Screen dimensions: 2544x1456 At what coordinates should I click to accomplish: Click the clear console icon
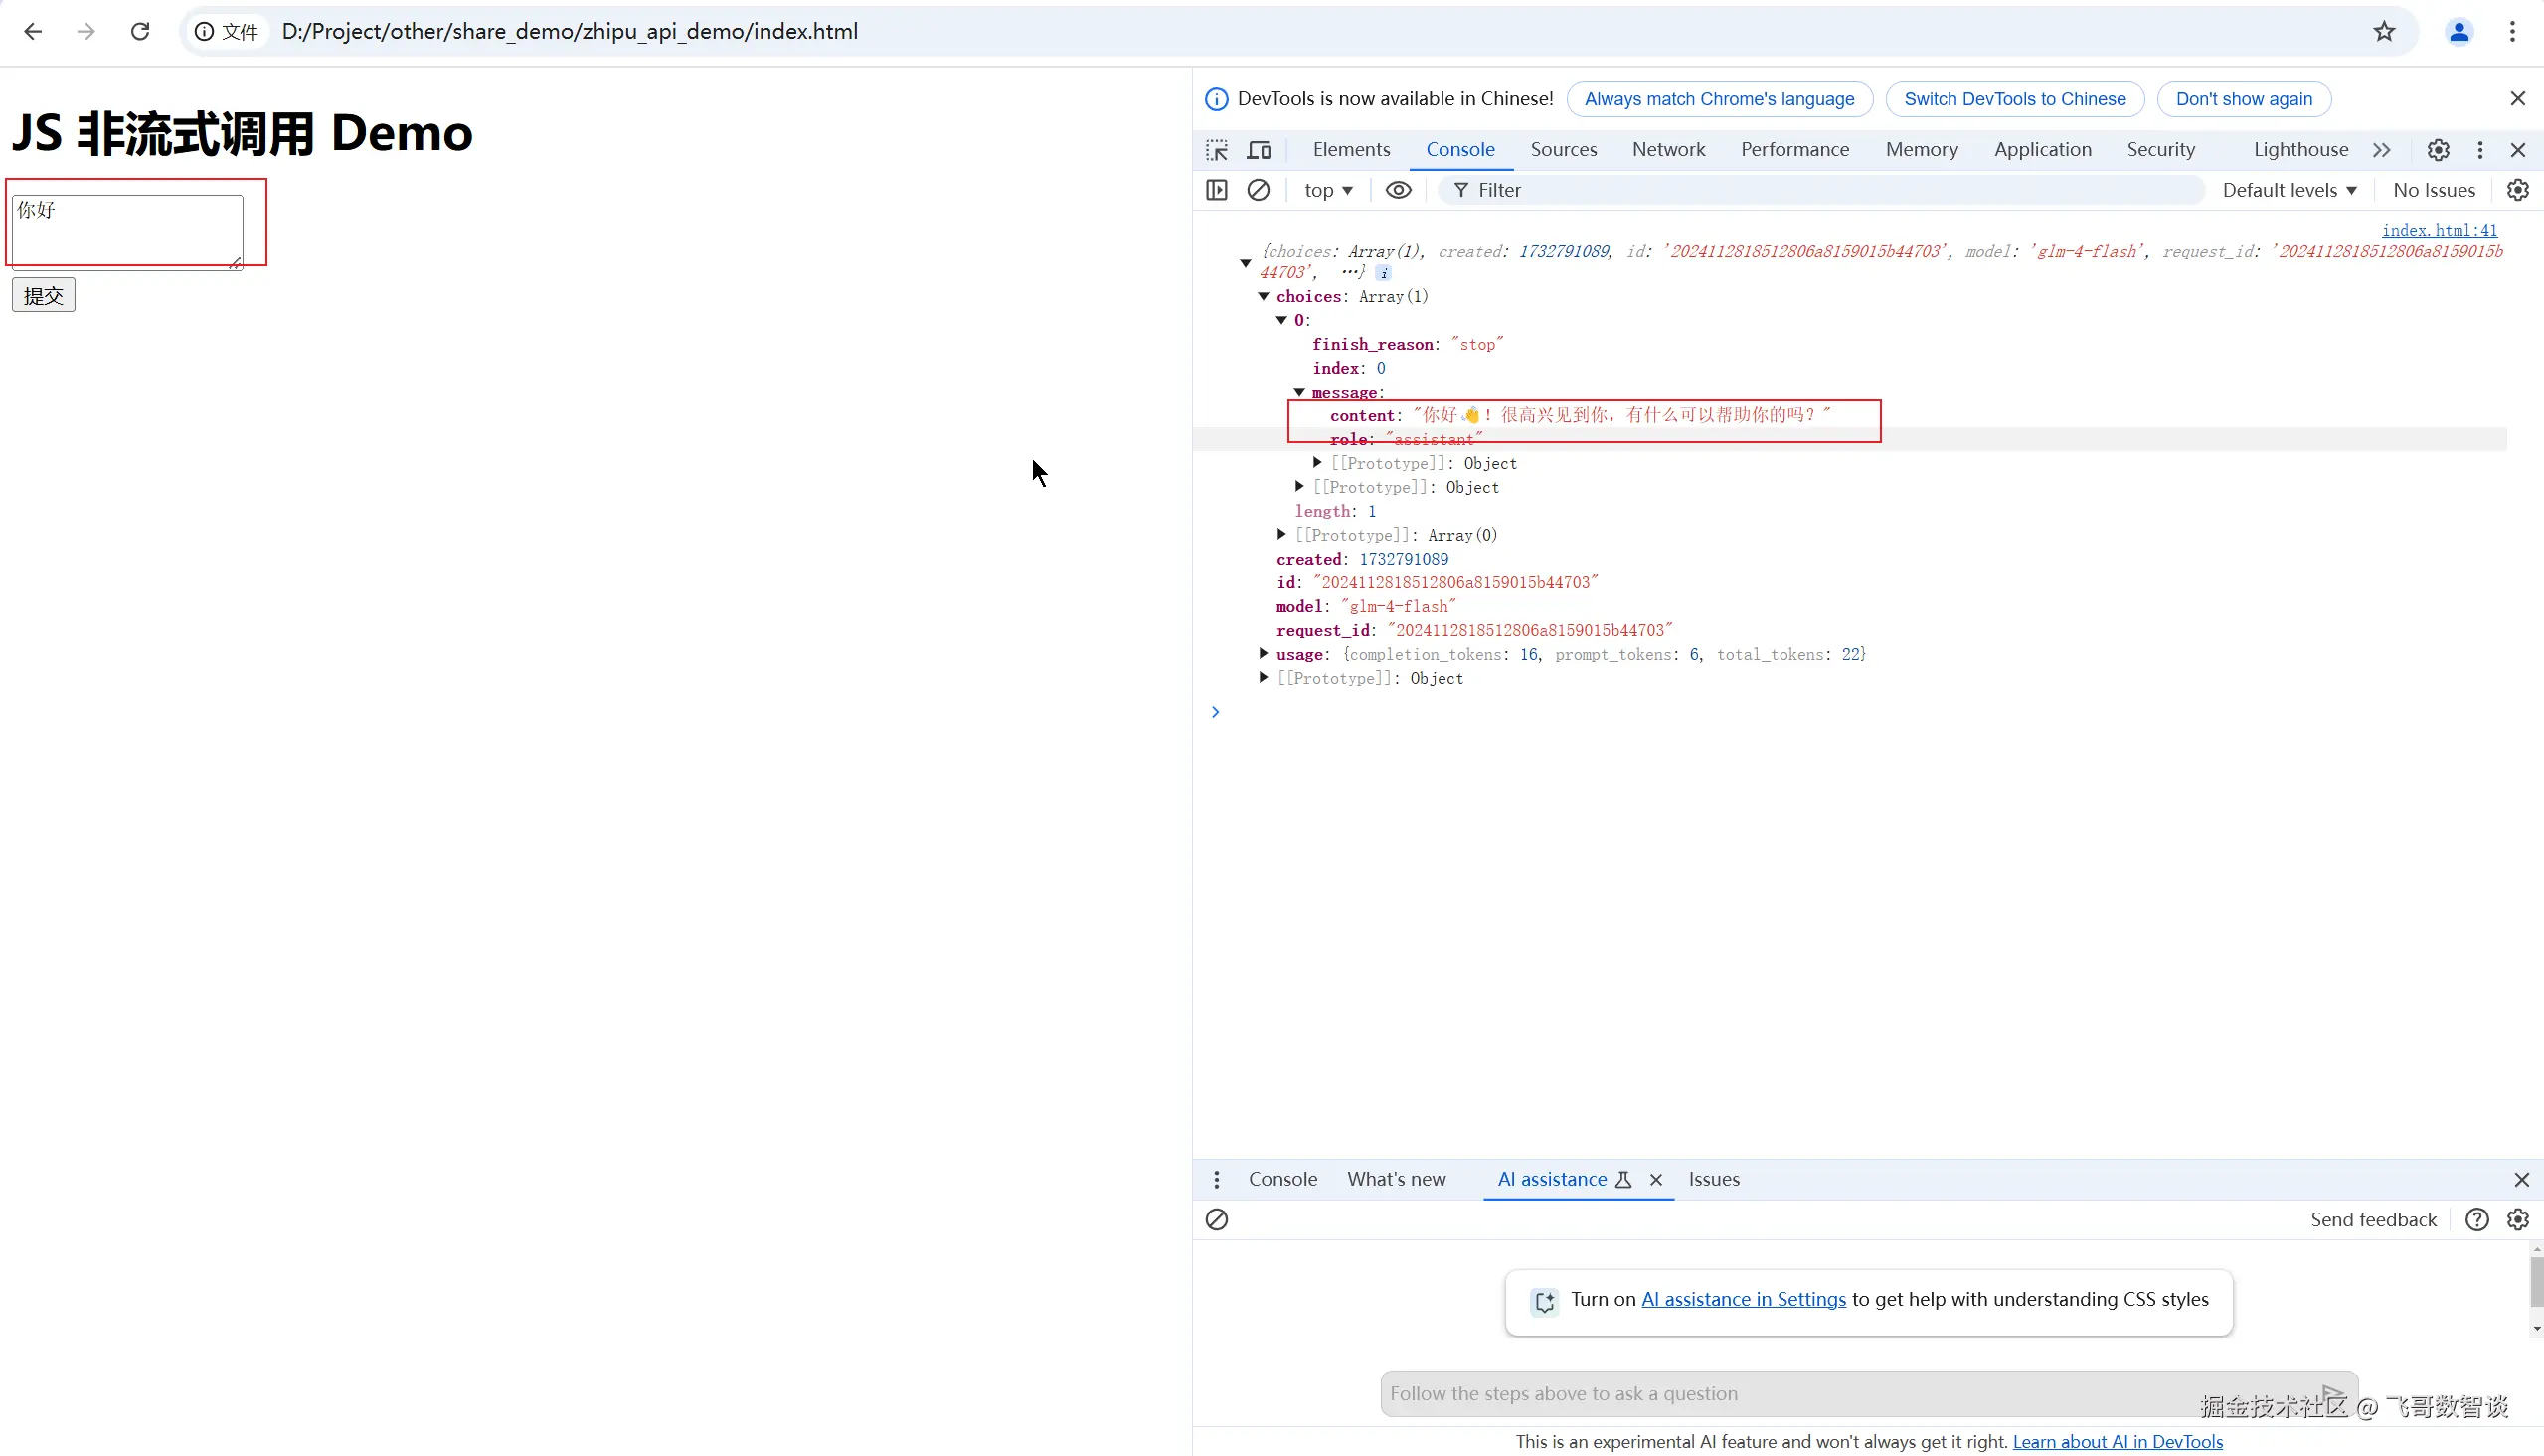(1258, 190)
